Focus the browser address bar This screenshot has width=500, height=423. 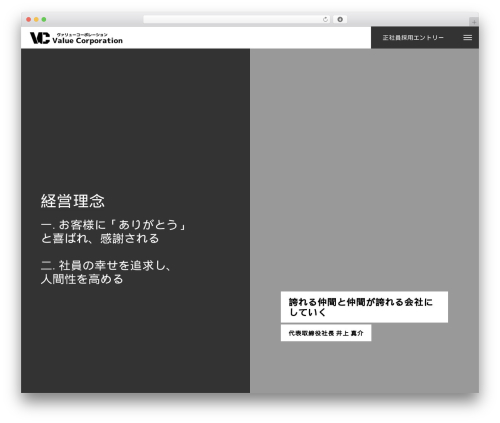click(x=237, y=19)
